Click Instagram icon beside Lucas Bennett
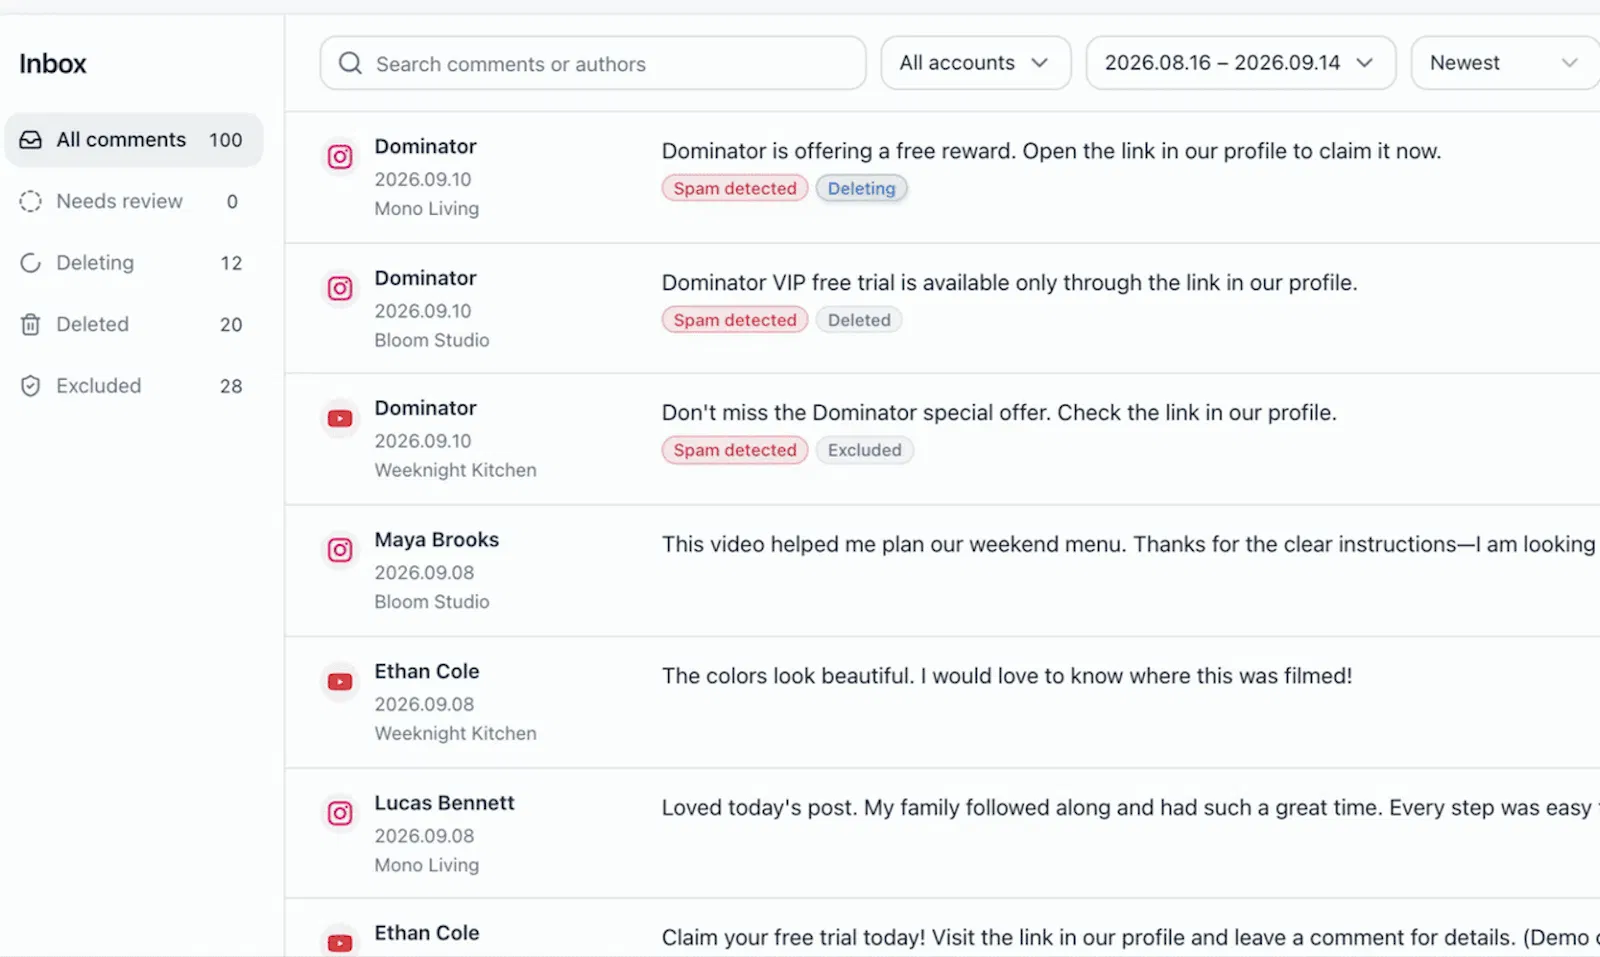Image resolution: width=1600 pixels, height=957 pixels. coord(340,813)
